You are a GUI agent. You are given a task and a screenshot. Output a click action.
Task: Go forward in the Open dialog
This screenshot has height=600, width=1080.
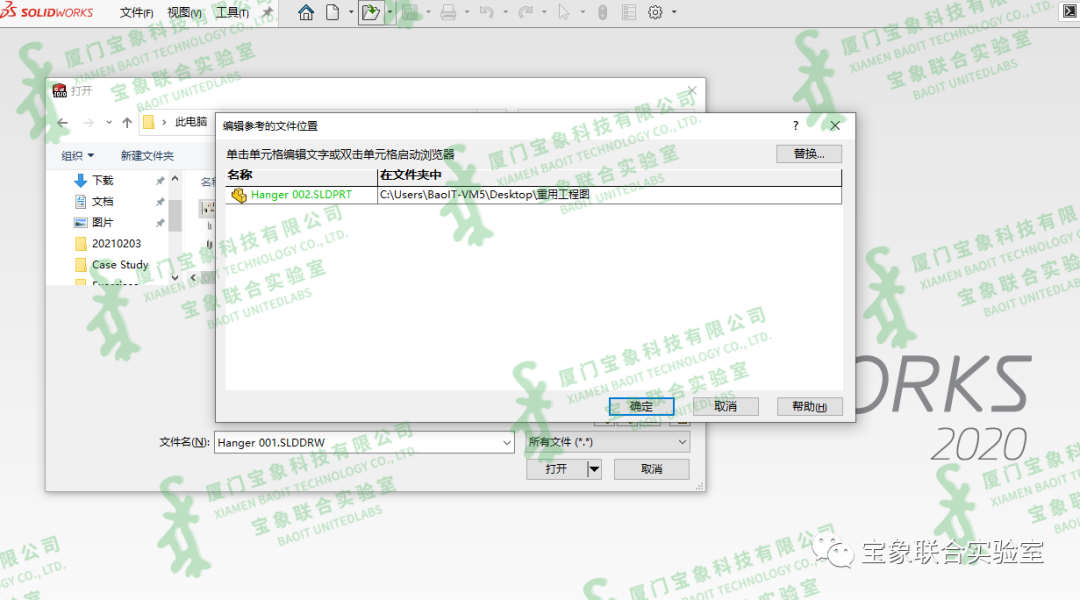[x=88, y=123]
